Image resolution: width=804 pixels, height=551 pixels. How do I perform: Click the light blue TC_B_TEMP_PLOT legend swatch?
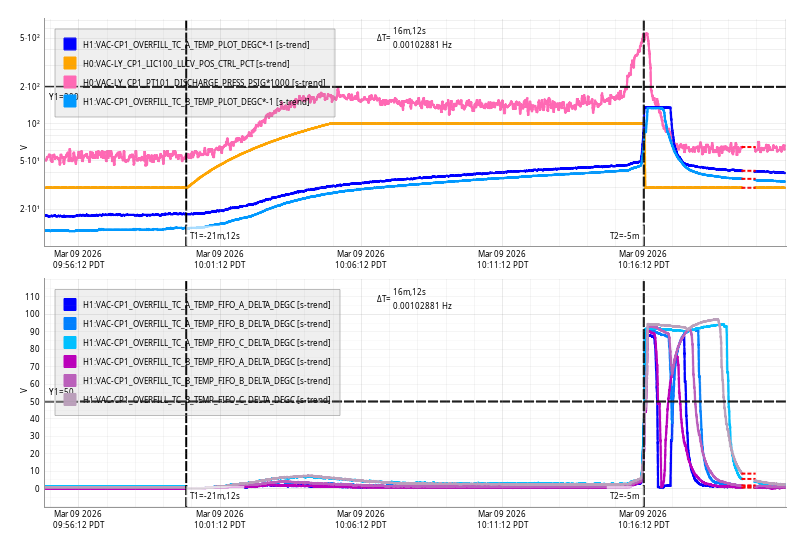70,101
